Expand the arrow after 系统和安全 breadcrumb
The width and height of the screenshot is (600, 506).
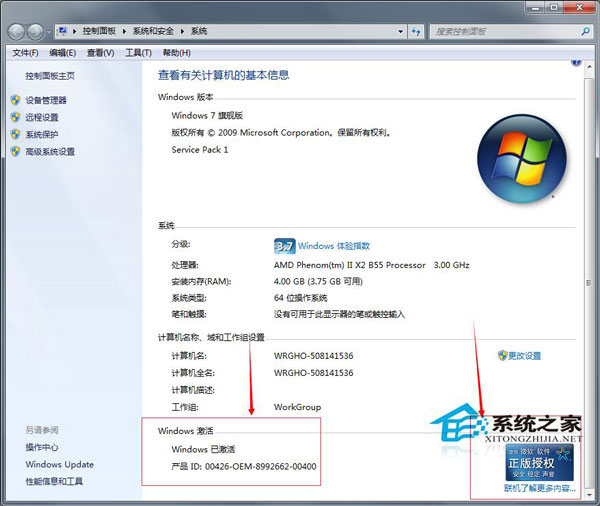pos(182,31)
